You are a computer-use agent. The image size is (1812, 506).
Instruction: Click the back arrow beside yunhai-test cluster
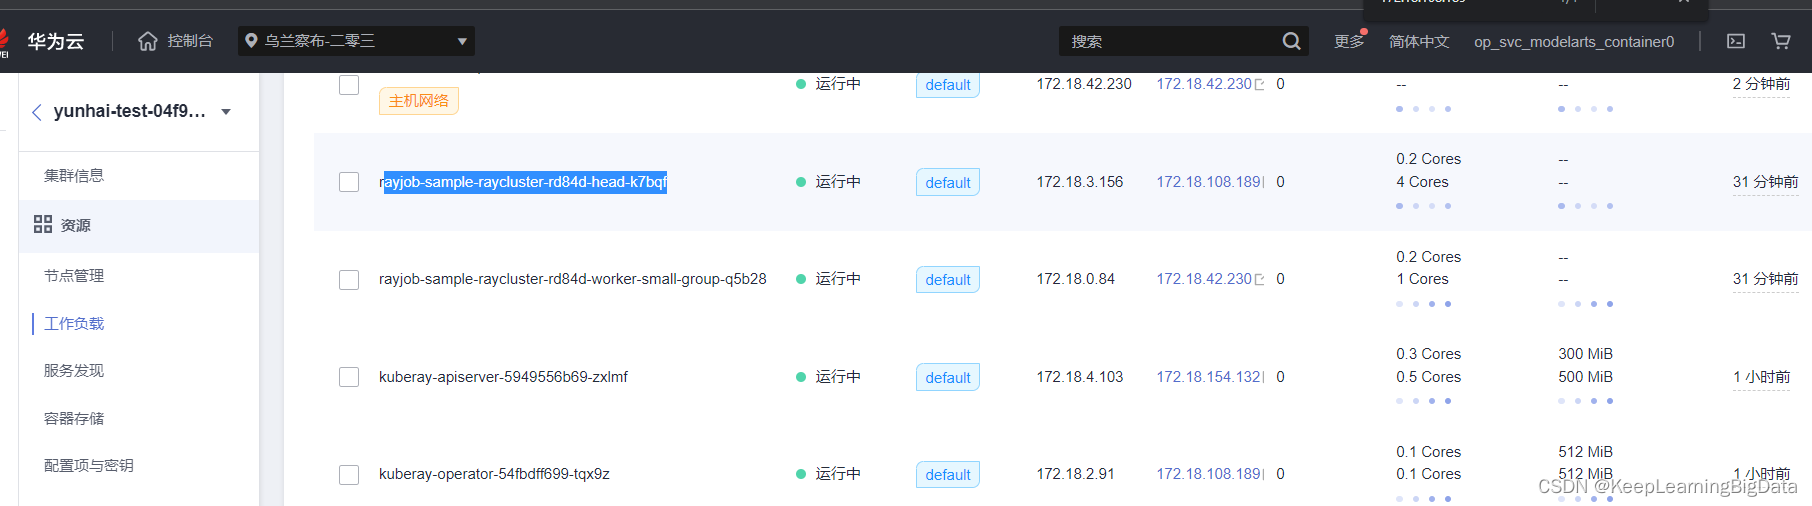point(37,112)
